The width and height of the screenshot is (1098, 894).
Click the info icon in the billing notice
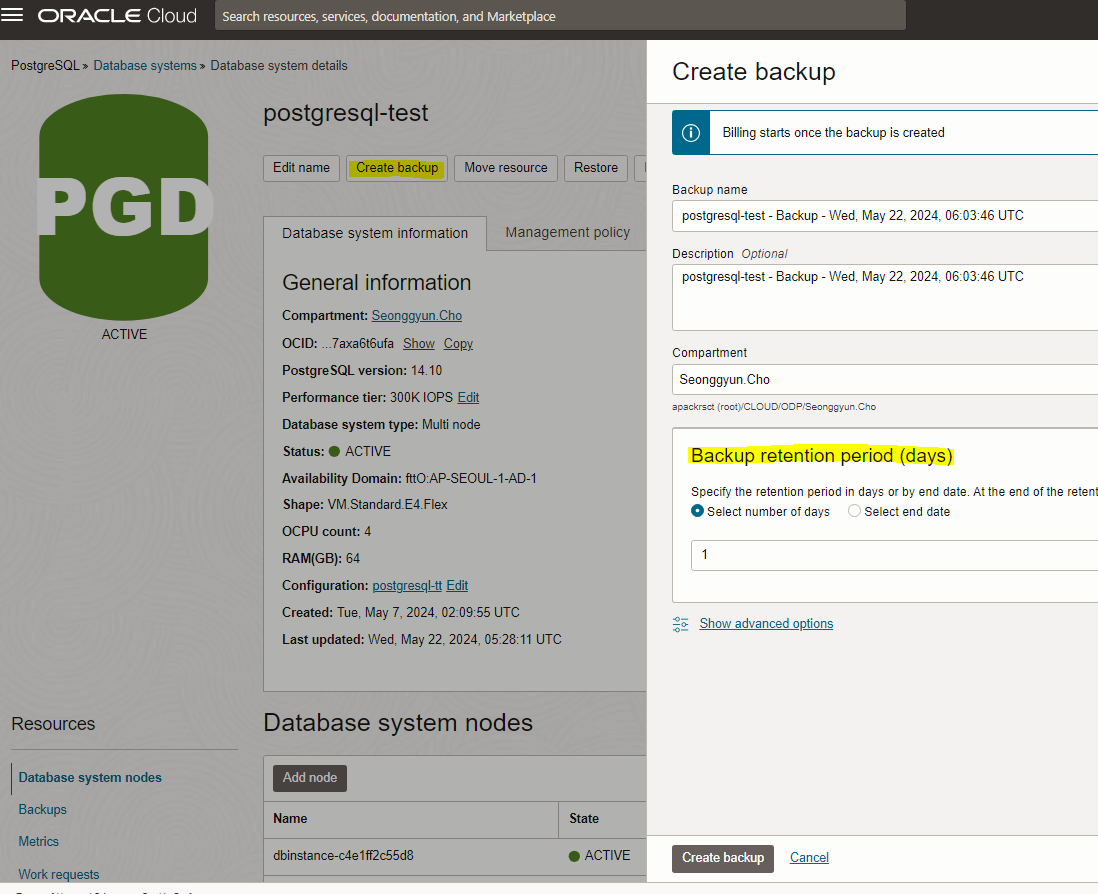(x=690, y=132)
